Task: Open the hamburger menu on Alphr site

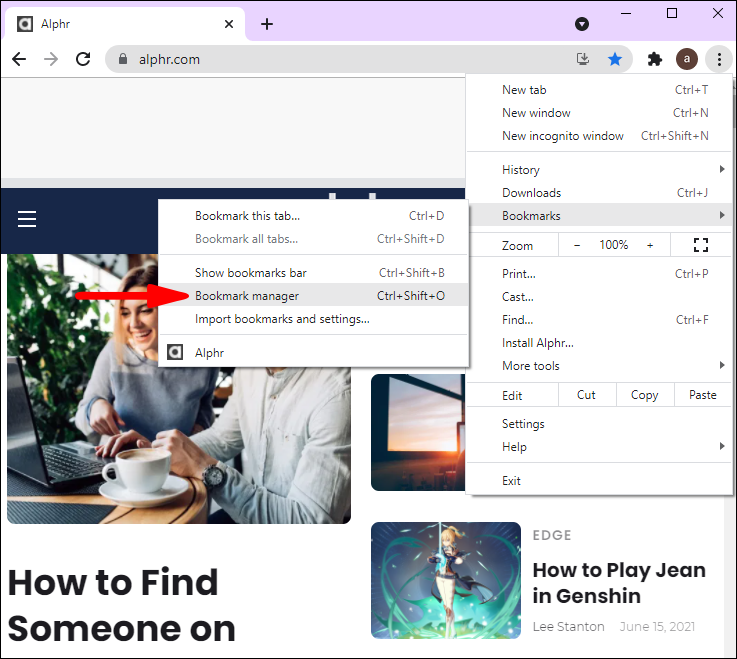Action: click(x=27, y=219)
